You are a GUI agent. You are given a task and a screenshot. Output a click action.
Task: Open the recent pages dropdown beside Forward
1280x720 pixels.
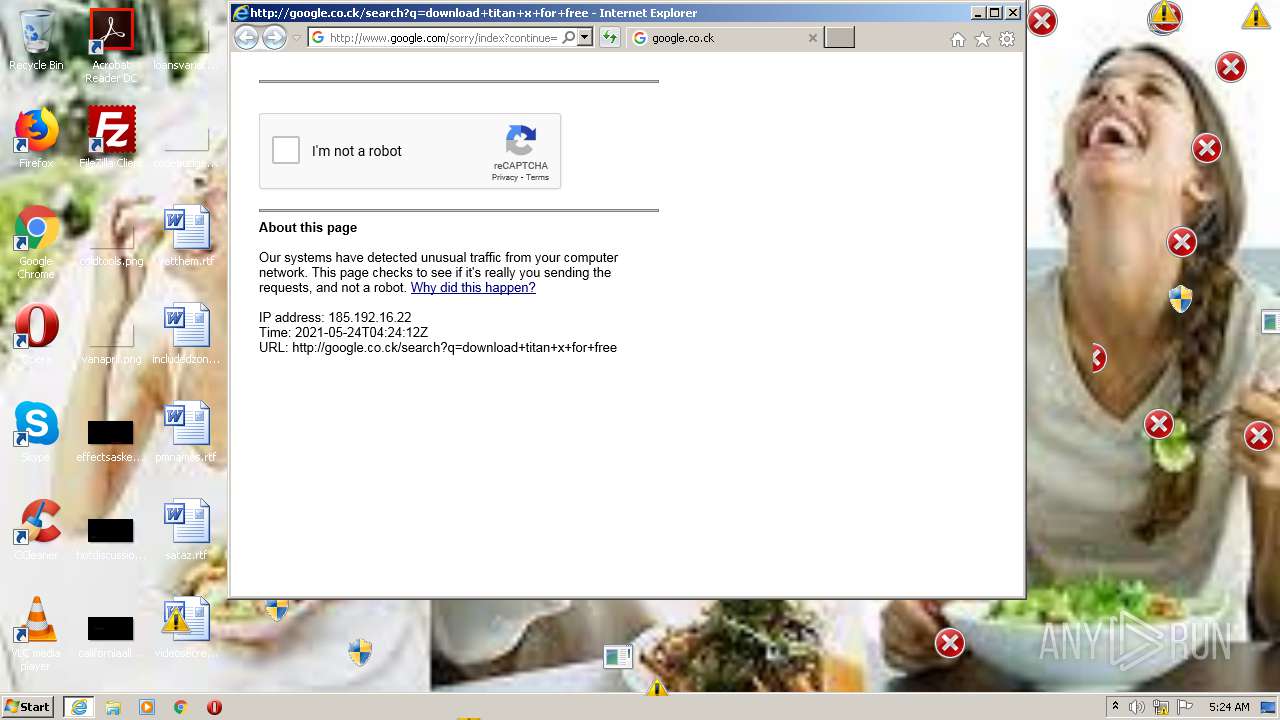297,39
